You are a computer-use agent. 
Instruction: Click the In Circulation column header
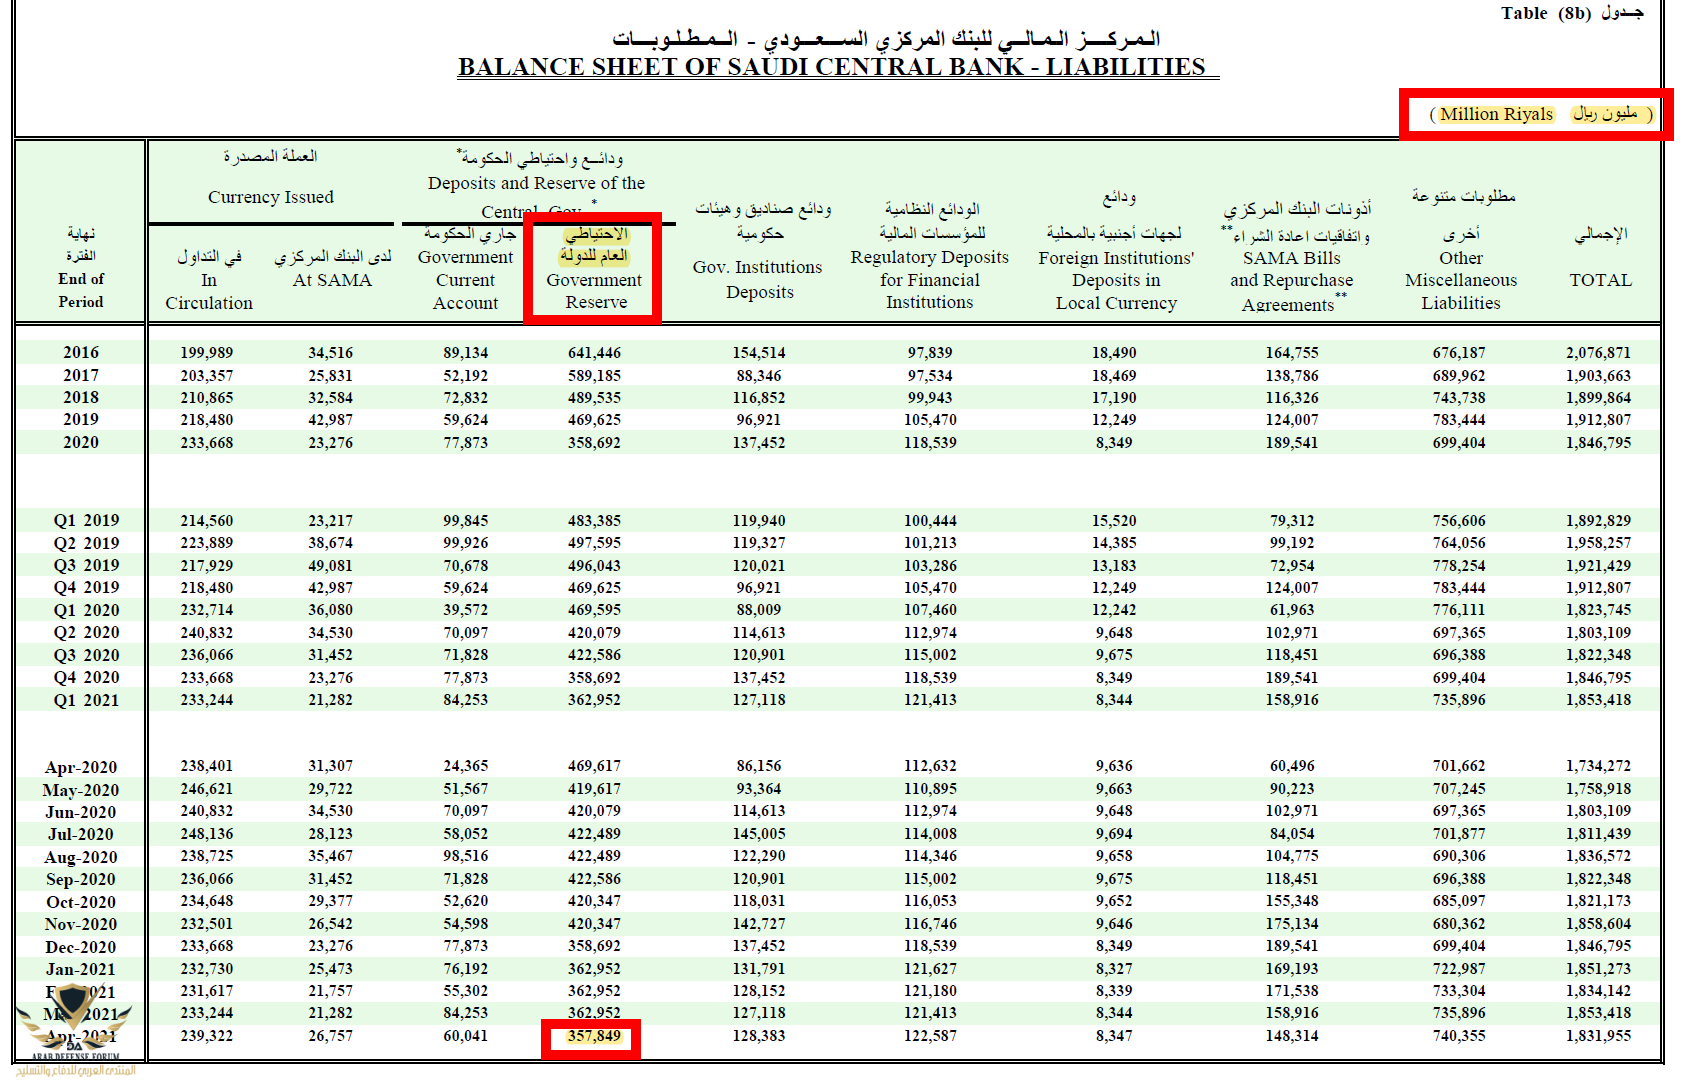[x=208, y=291]
